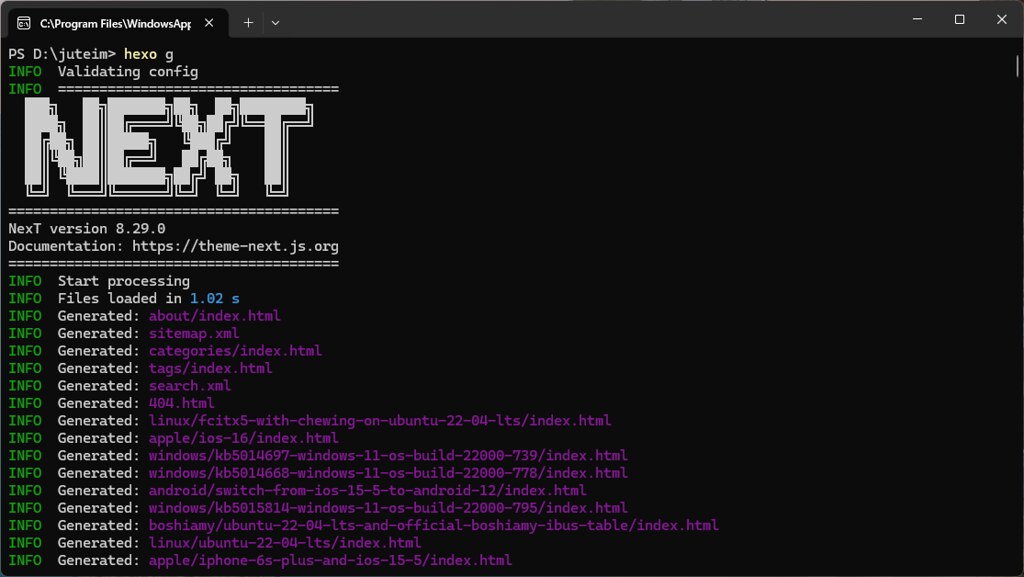Click the linux/ubuntu-22-04-lts/index.html path

285,543
